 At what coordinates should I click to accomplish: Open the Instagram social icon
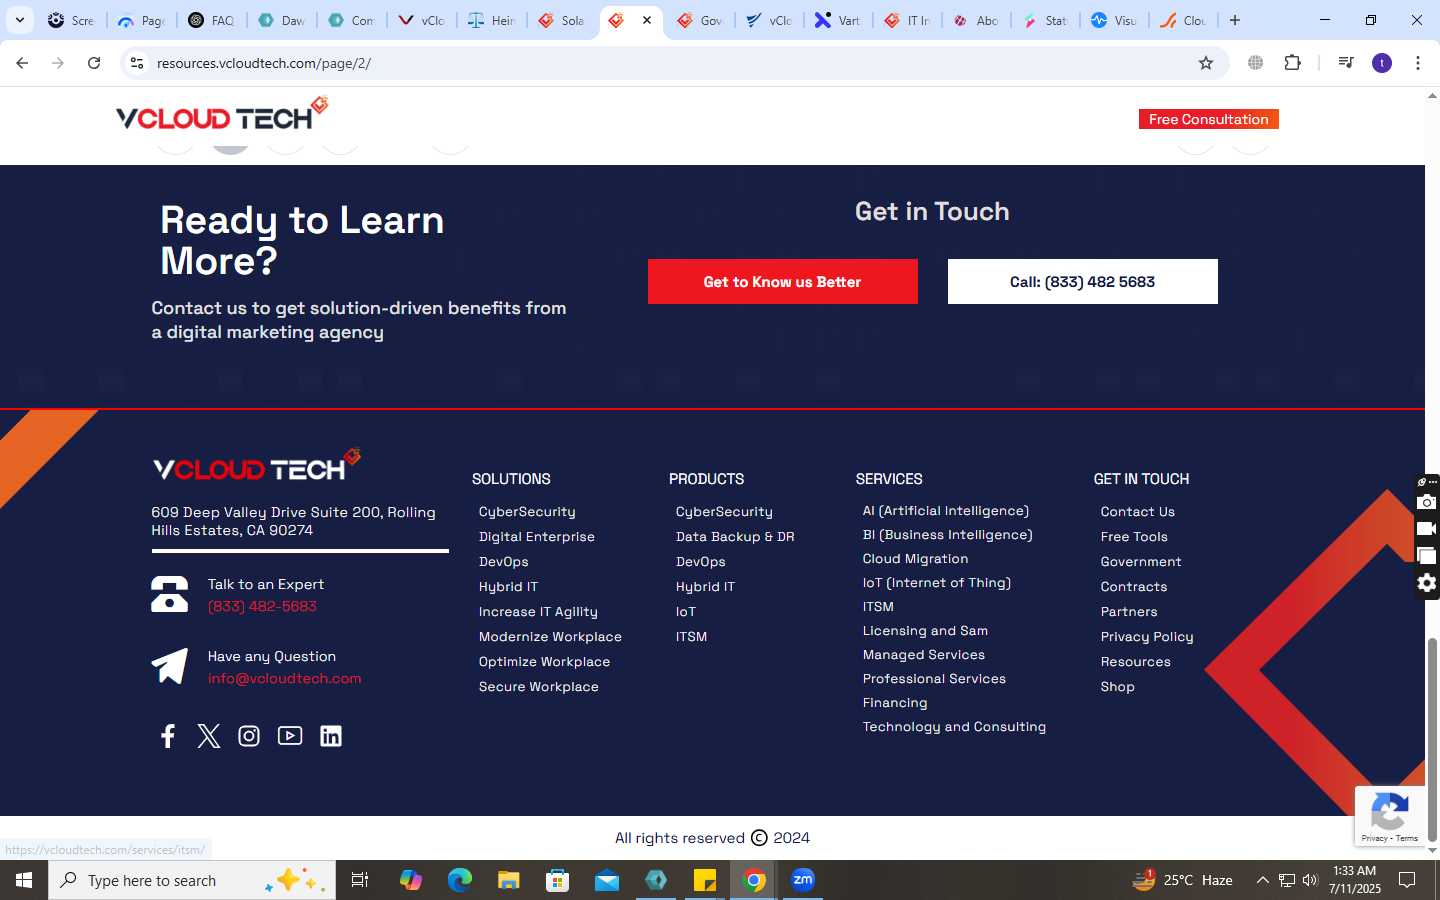point(249,736)
